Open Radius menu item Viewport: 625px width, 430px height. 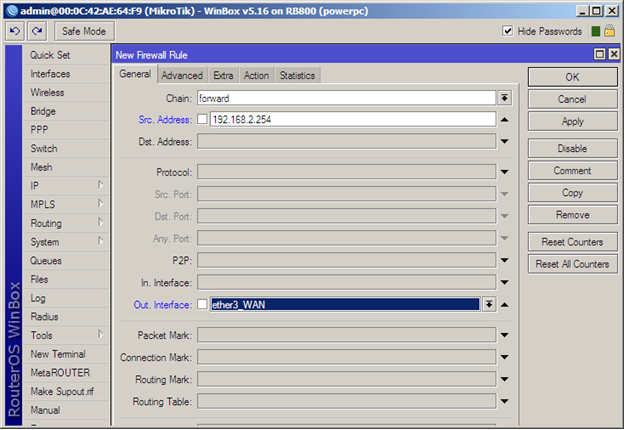coord(66,317)
